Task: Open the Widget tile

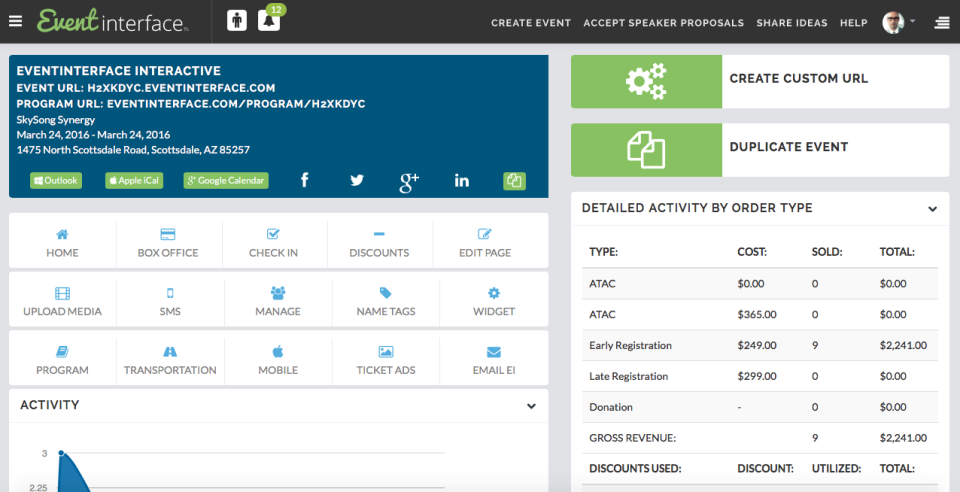Action: (x=493, y=302)
